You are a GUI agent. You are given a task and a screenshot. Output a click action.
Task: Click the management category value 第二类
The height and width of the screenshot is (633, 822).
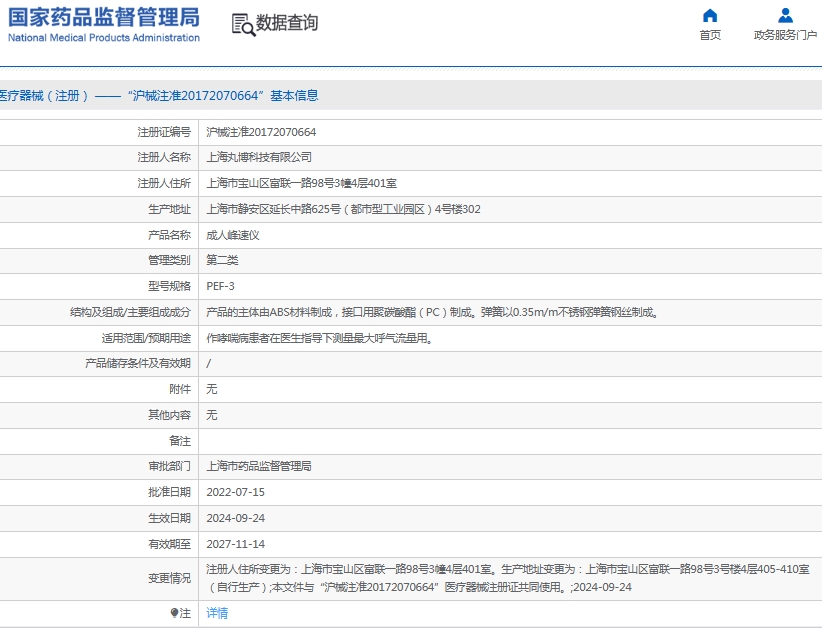222,260
